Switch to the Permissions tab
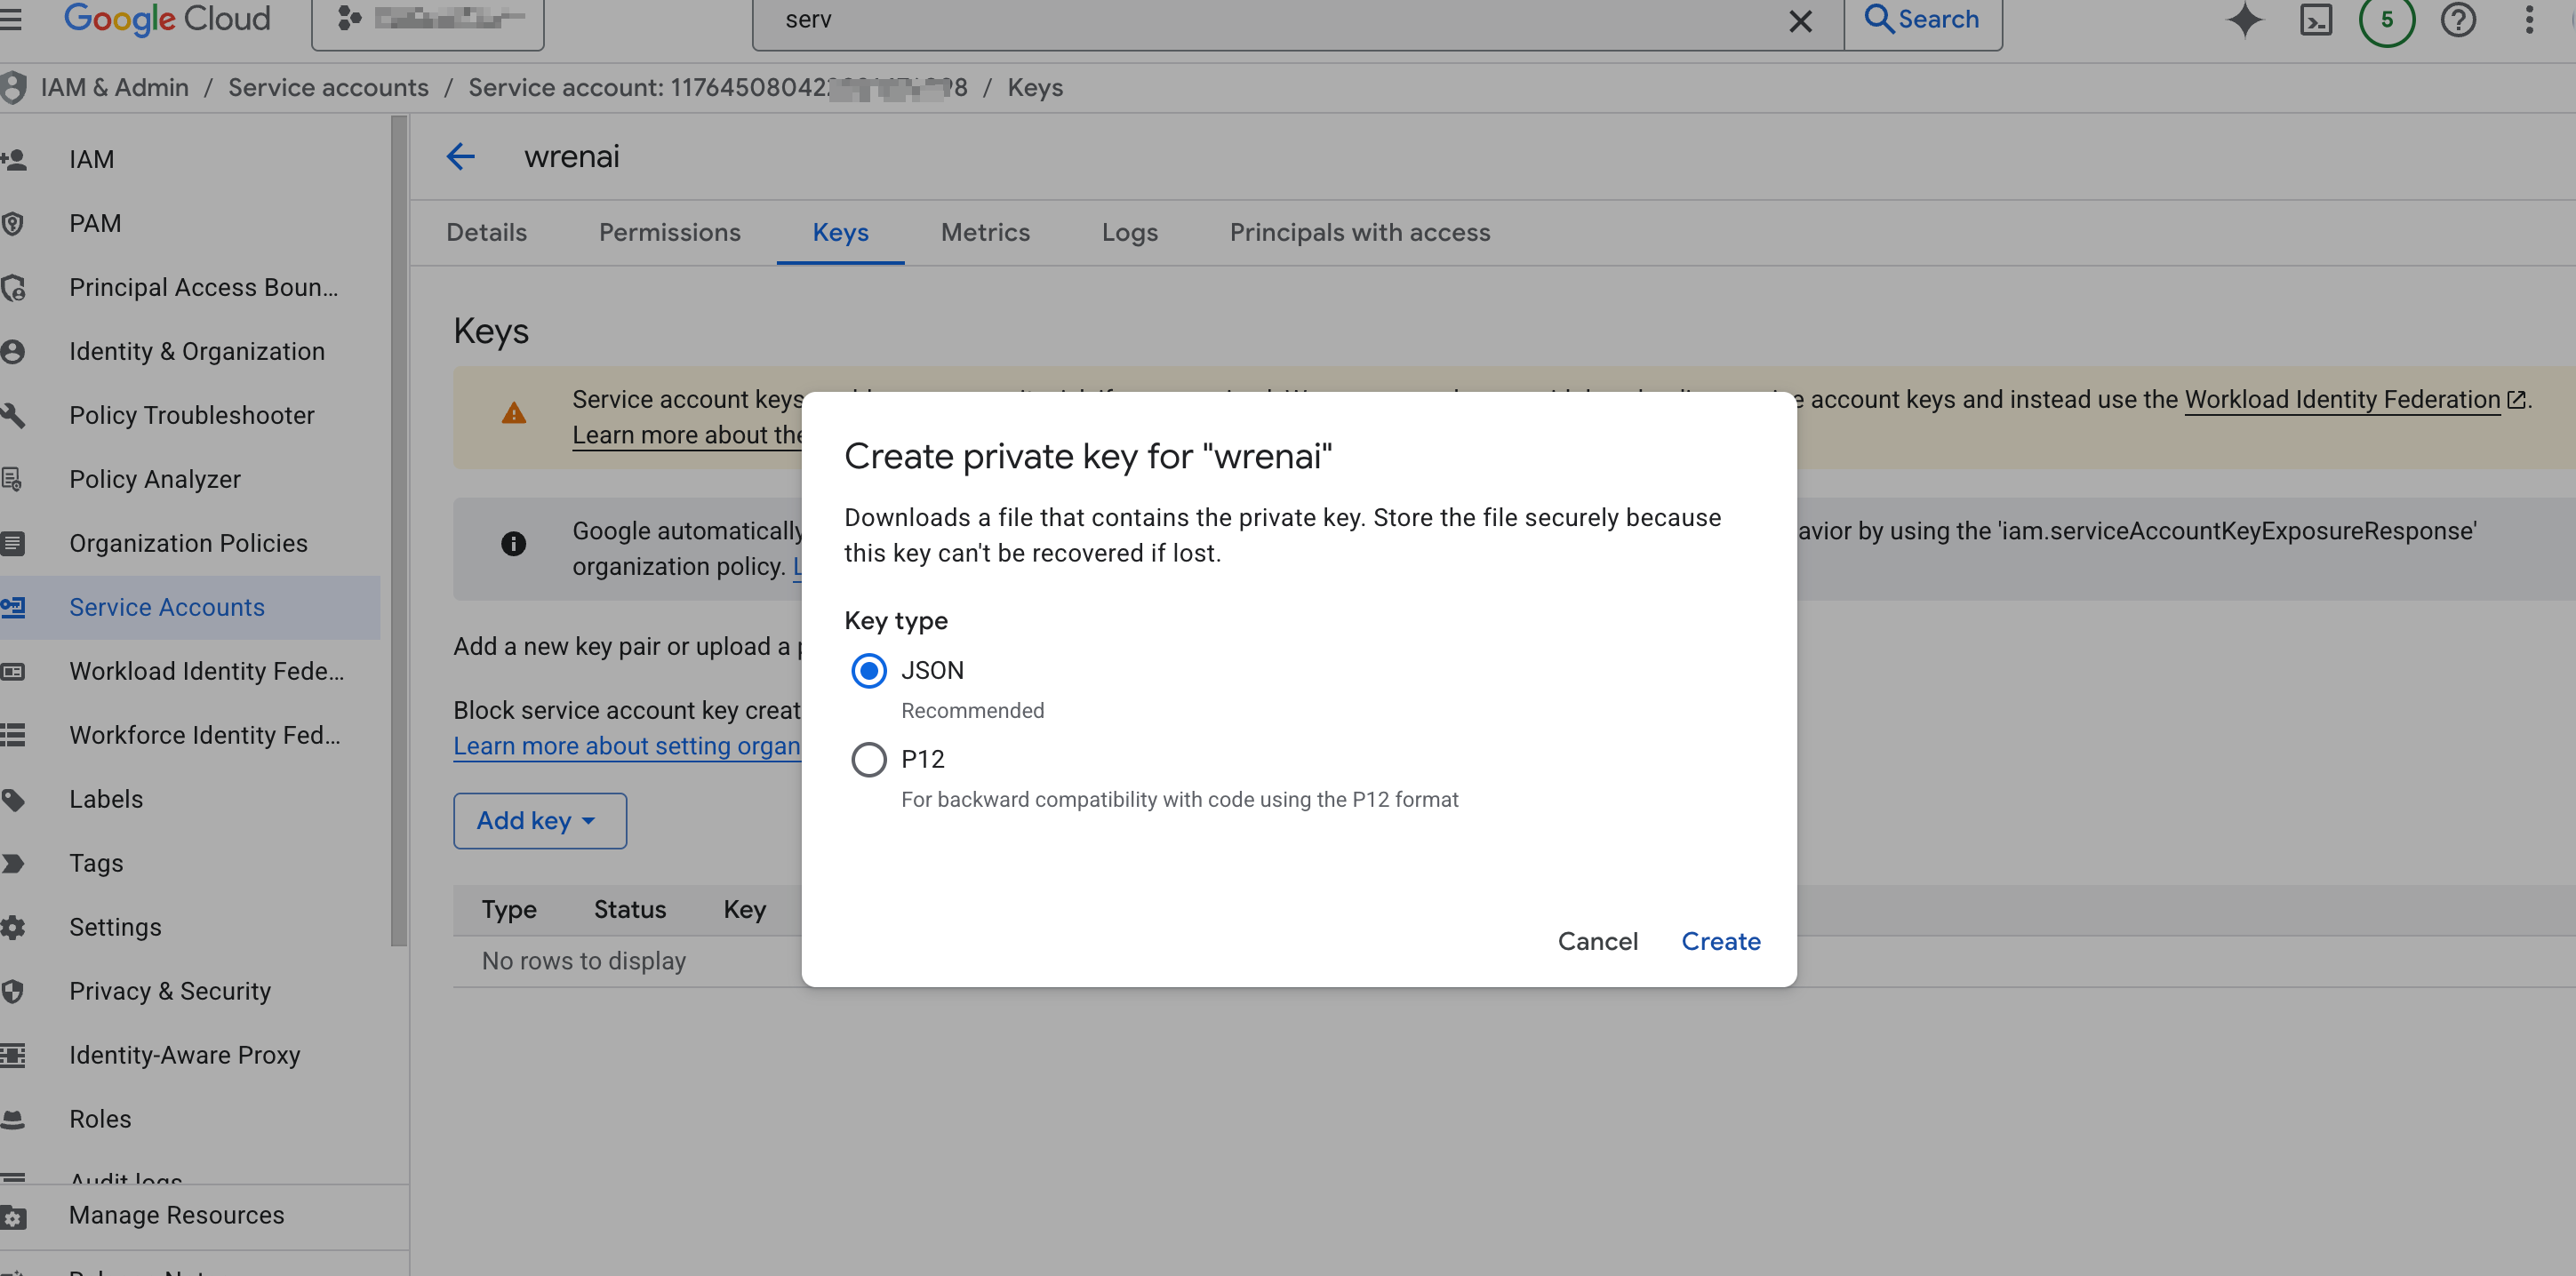 tap(669, 232)
